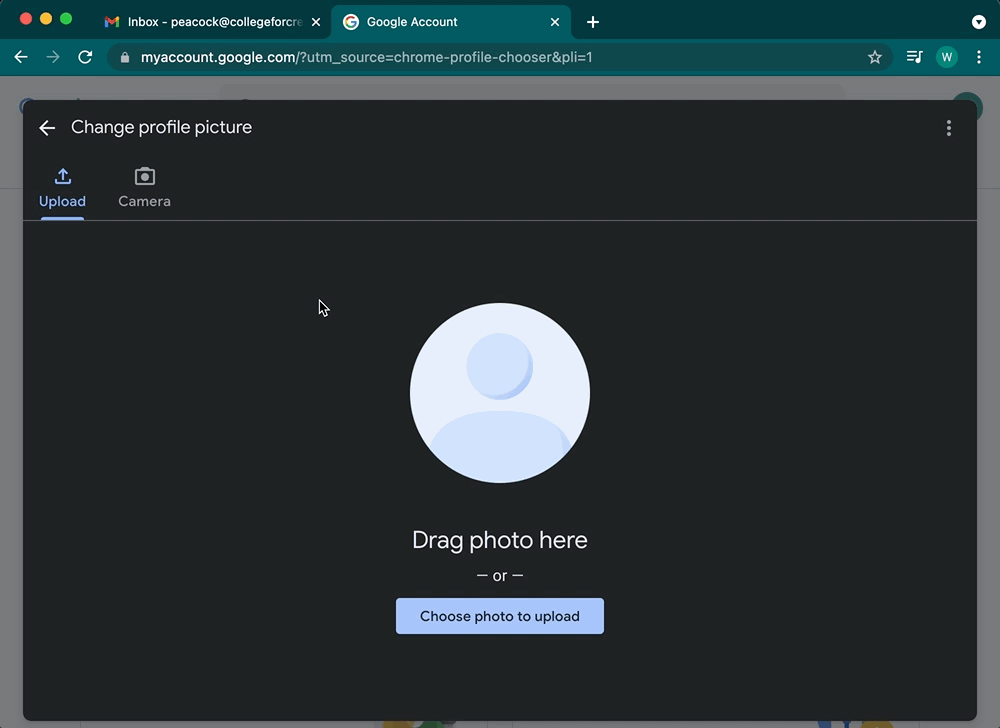This screenshot has height=728, width=1000.
Task: Switch to the Camera tab
Action: 144,188
